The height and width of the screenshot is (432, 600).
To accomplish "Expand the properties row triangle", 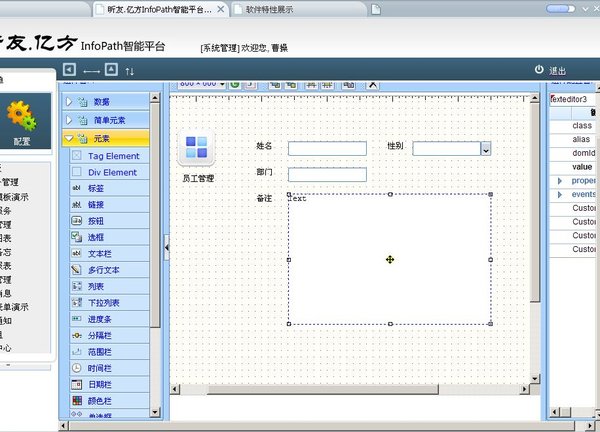I will pyautogui.click(x=560, y=181).
